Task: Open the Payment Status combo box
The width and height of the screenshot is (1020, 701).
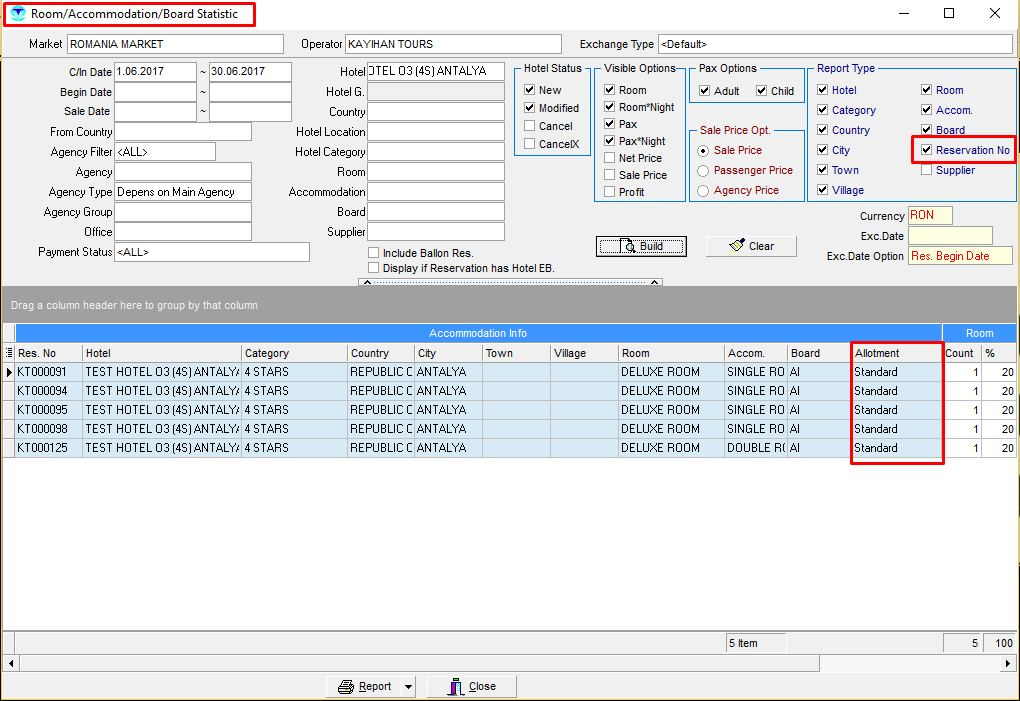Action: pos(212,252)
